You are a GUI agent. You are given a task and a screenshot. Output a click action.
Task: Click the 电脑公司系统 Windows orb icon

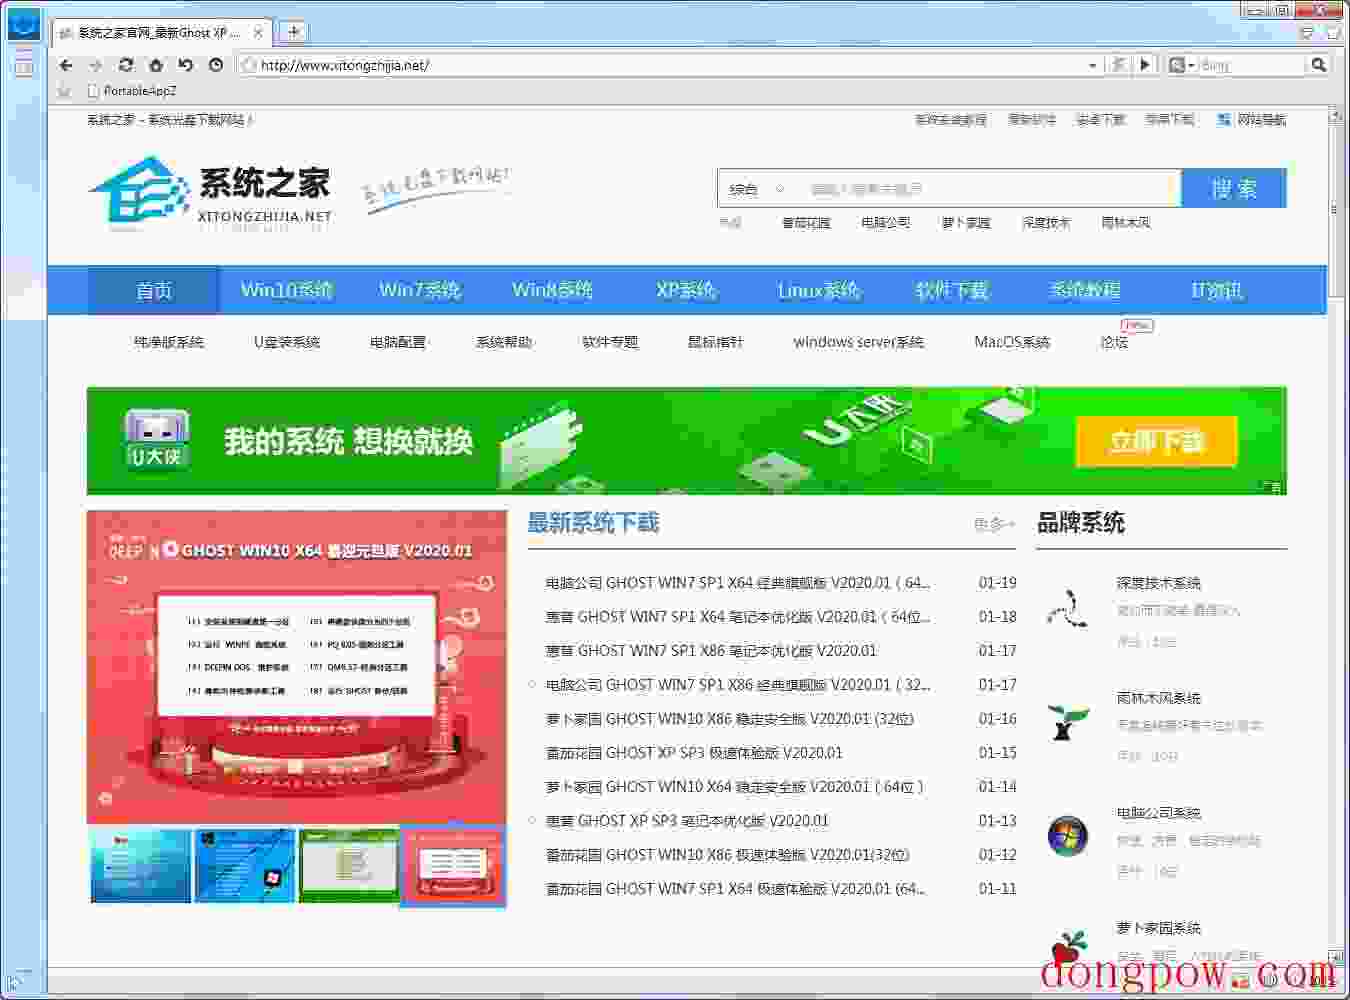click(1067, 837)
